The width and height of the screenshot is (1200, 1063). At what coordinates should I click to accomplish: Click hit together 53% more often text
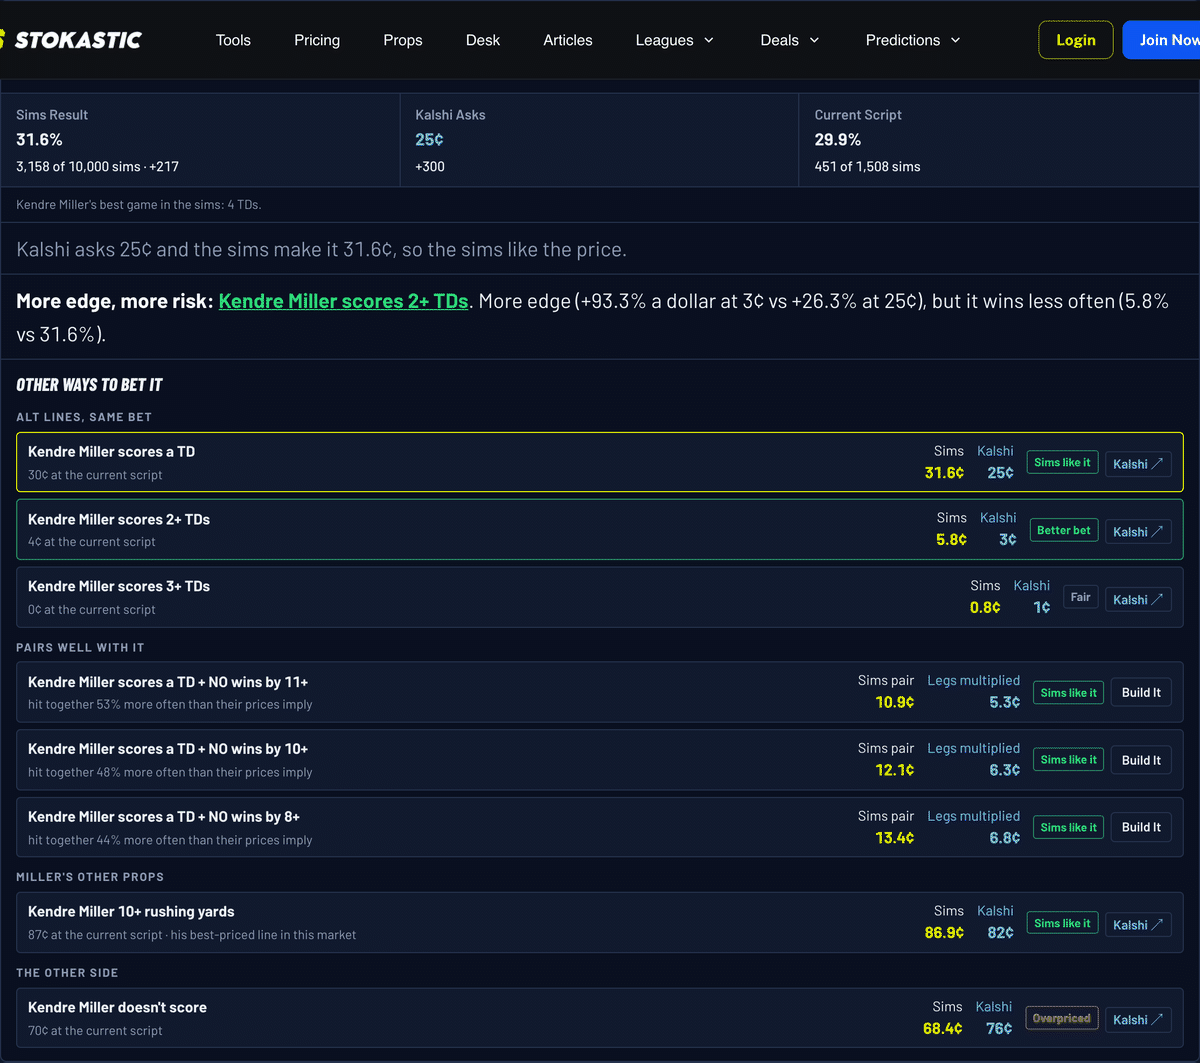[170, 705]
